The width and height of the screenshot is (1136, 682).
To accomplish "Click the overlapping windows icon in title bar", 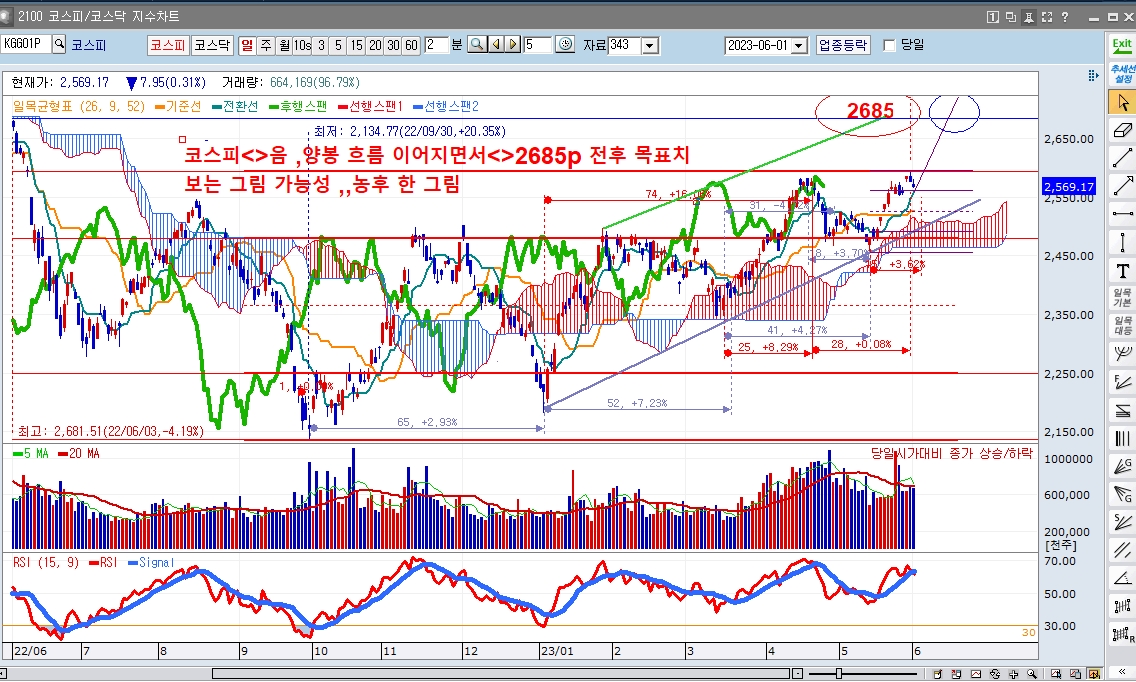I will (x=1011, y=17).
